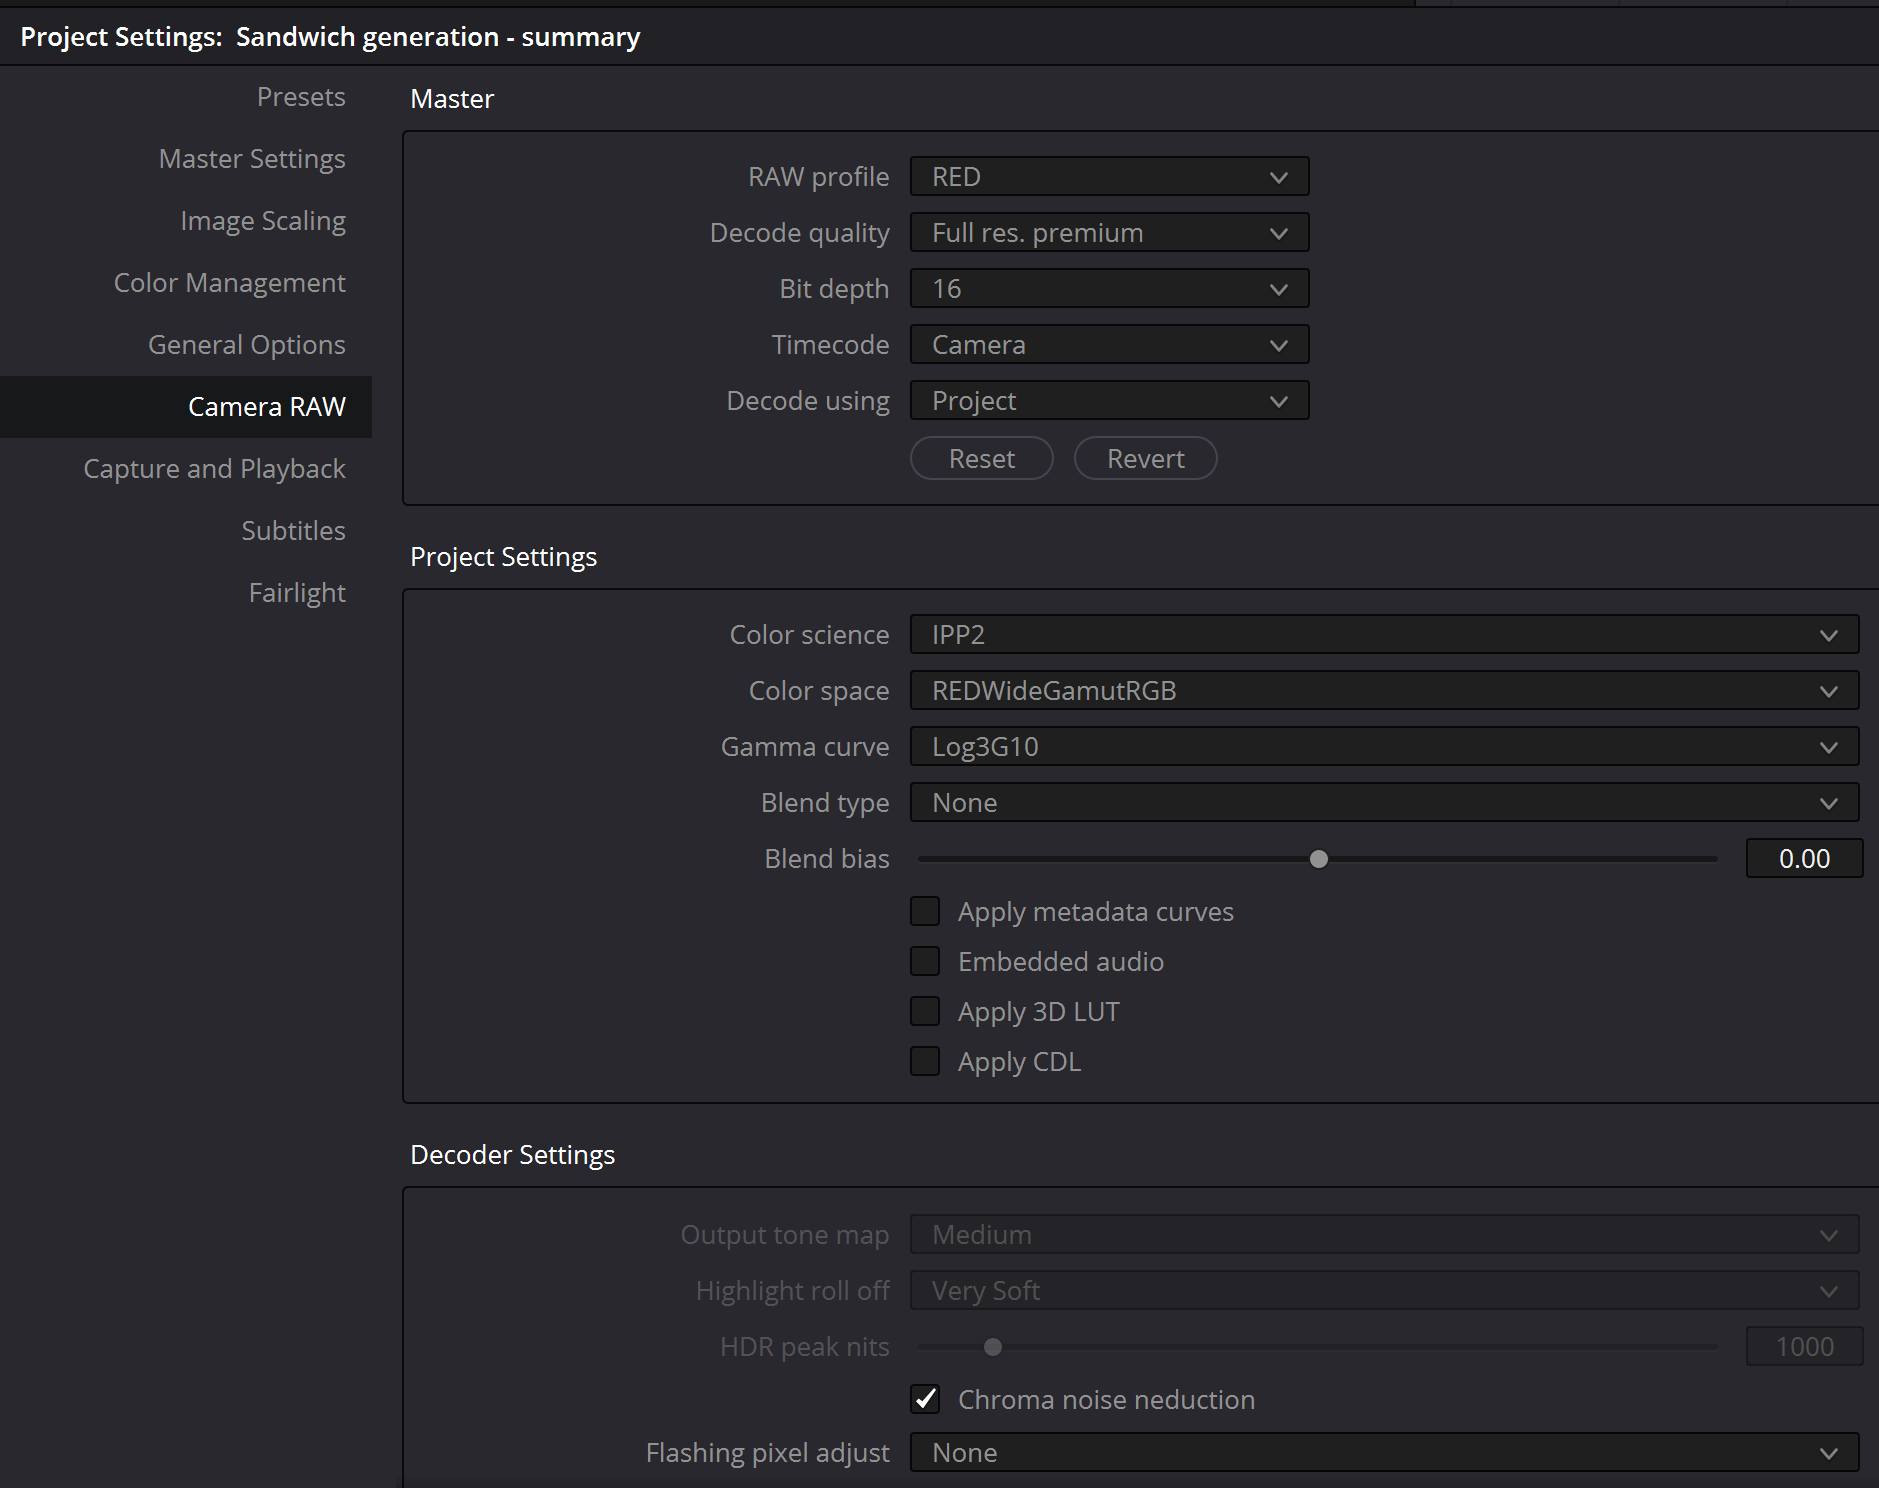Click the Master section heading
The height and width of the screenshot is (1488, 1879).
[452, 99]
